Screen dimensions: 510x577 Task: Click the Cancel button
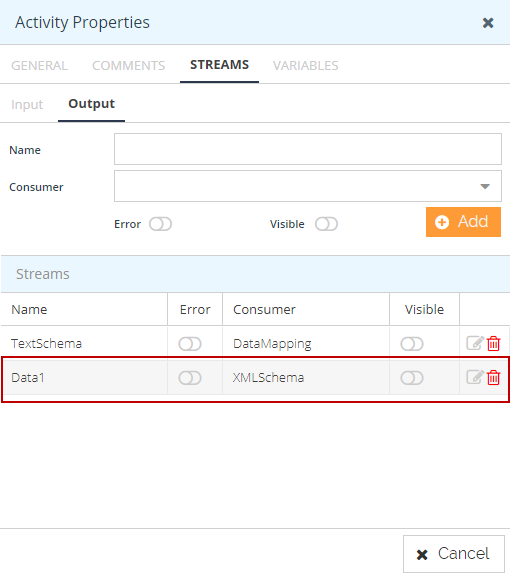(454, 554)
